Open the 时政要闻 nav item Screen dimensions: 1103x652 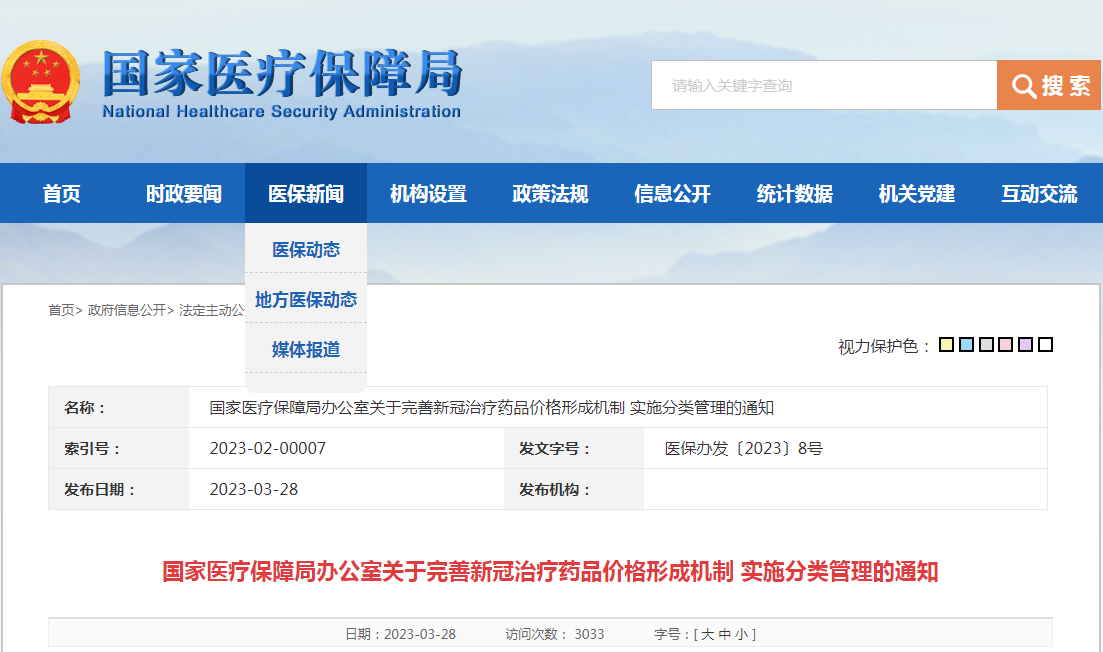[184, 193]
